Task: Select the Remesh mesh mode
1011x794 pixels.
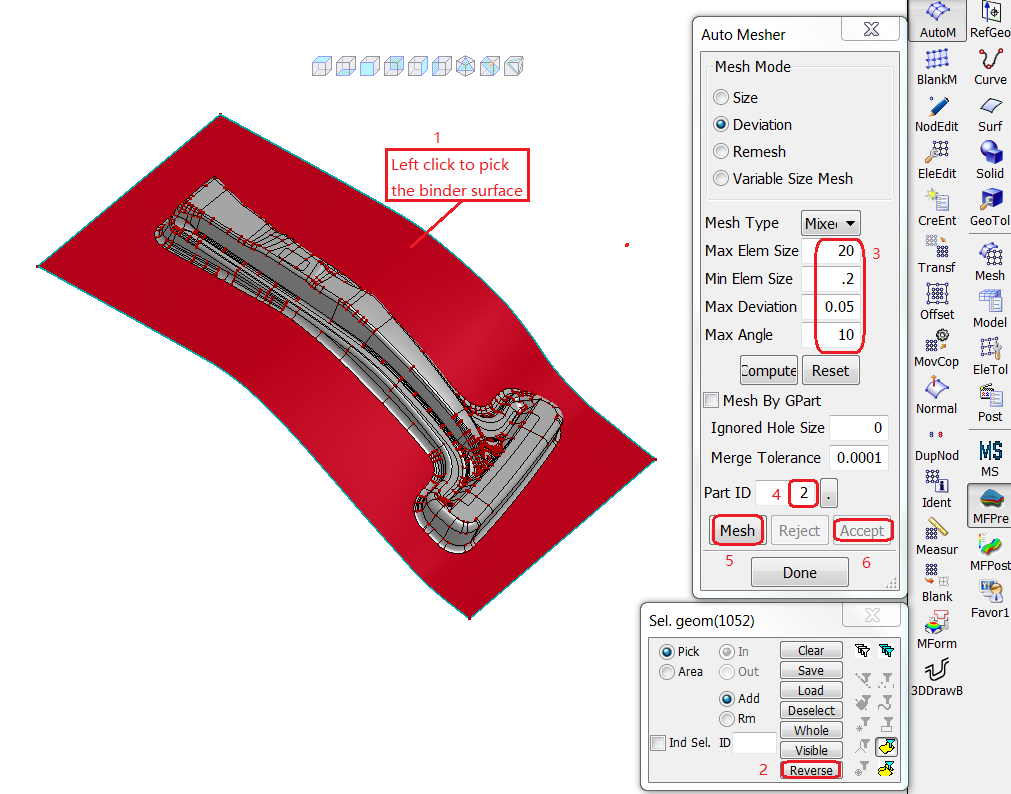Action: click(x=749, y=152)
